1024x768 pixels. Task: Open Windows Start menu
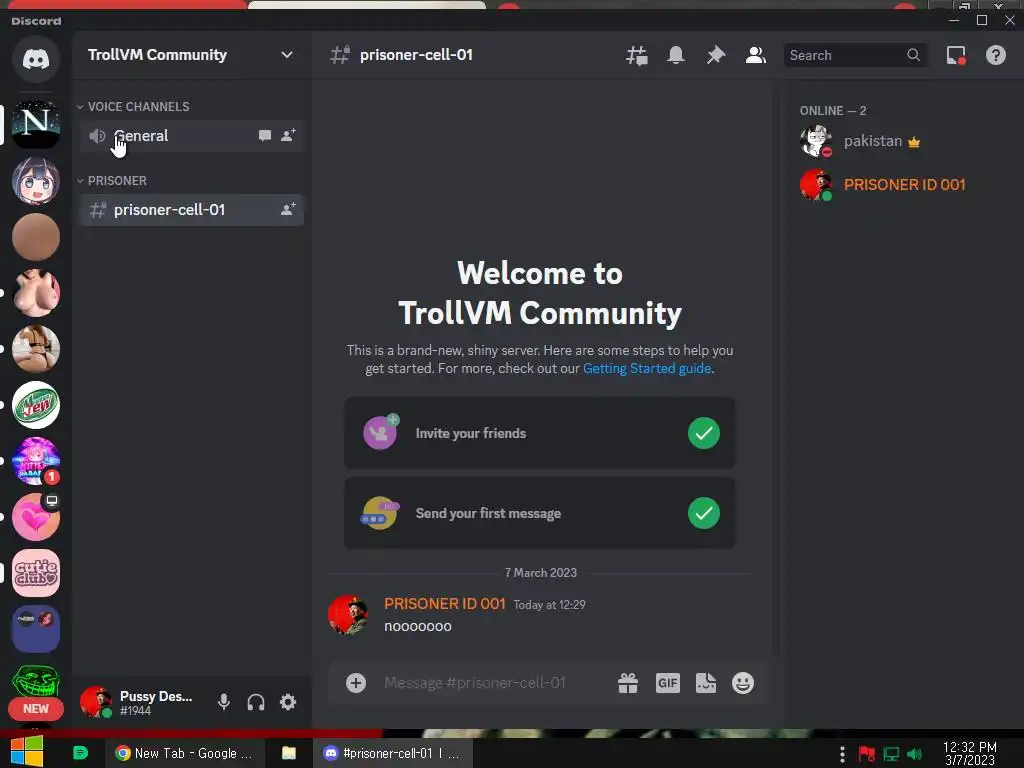(26, 752)
